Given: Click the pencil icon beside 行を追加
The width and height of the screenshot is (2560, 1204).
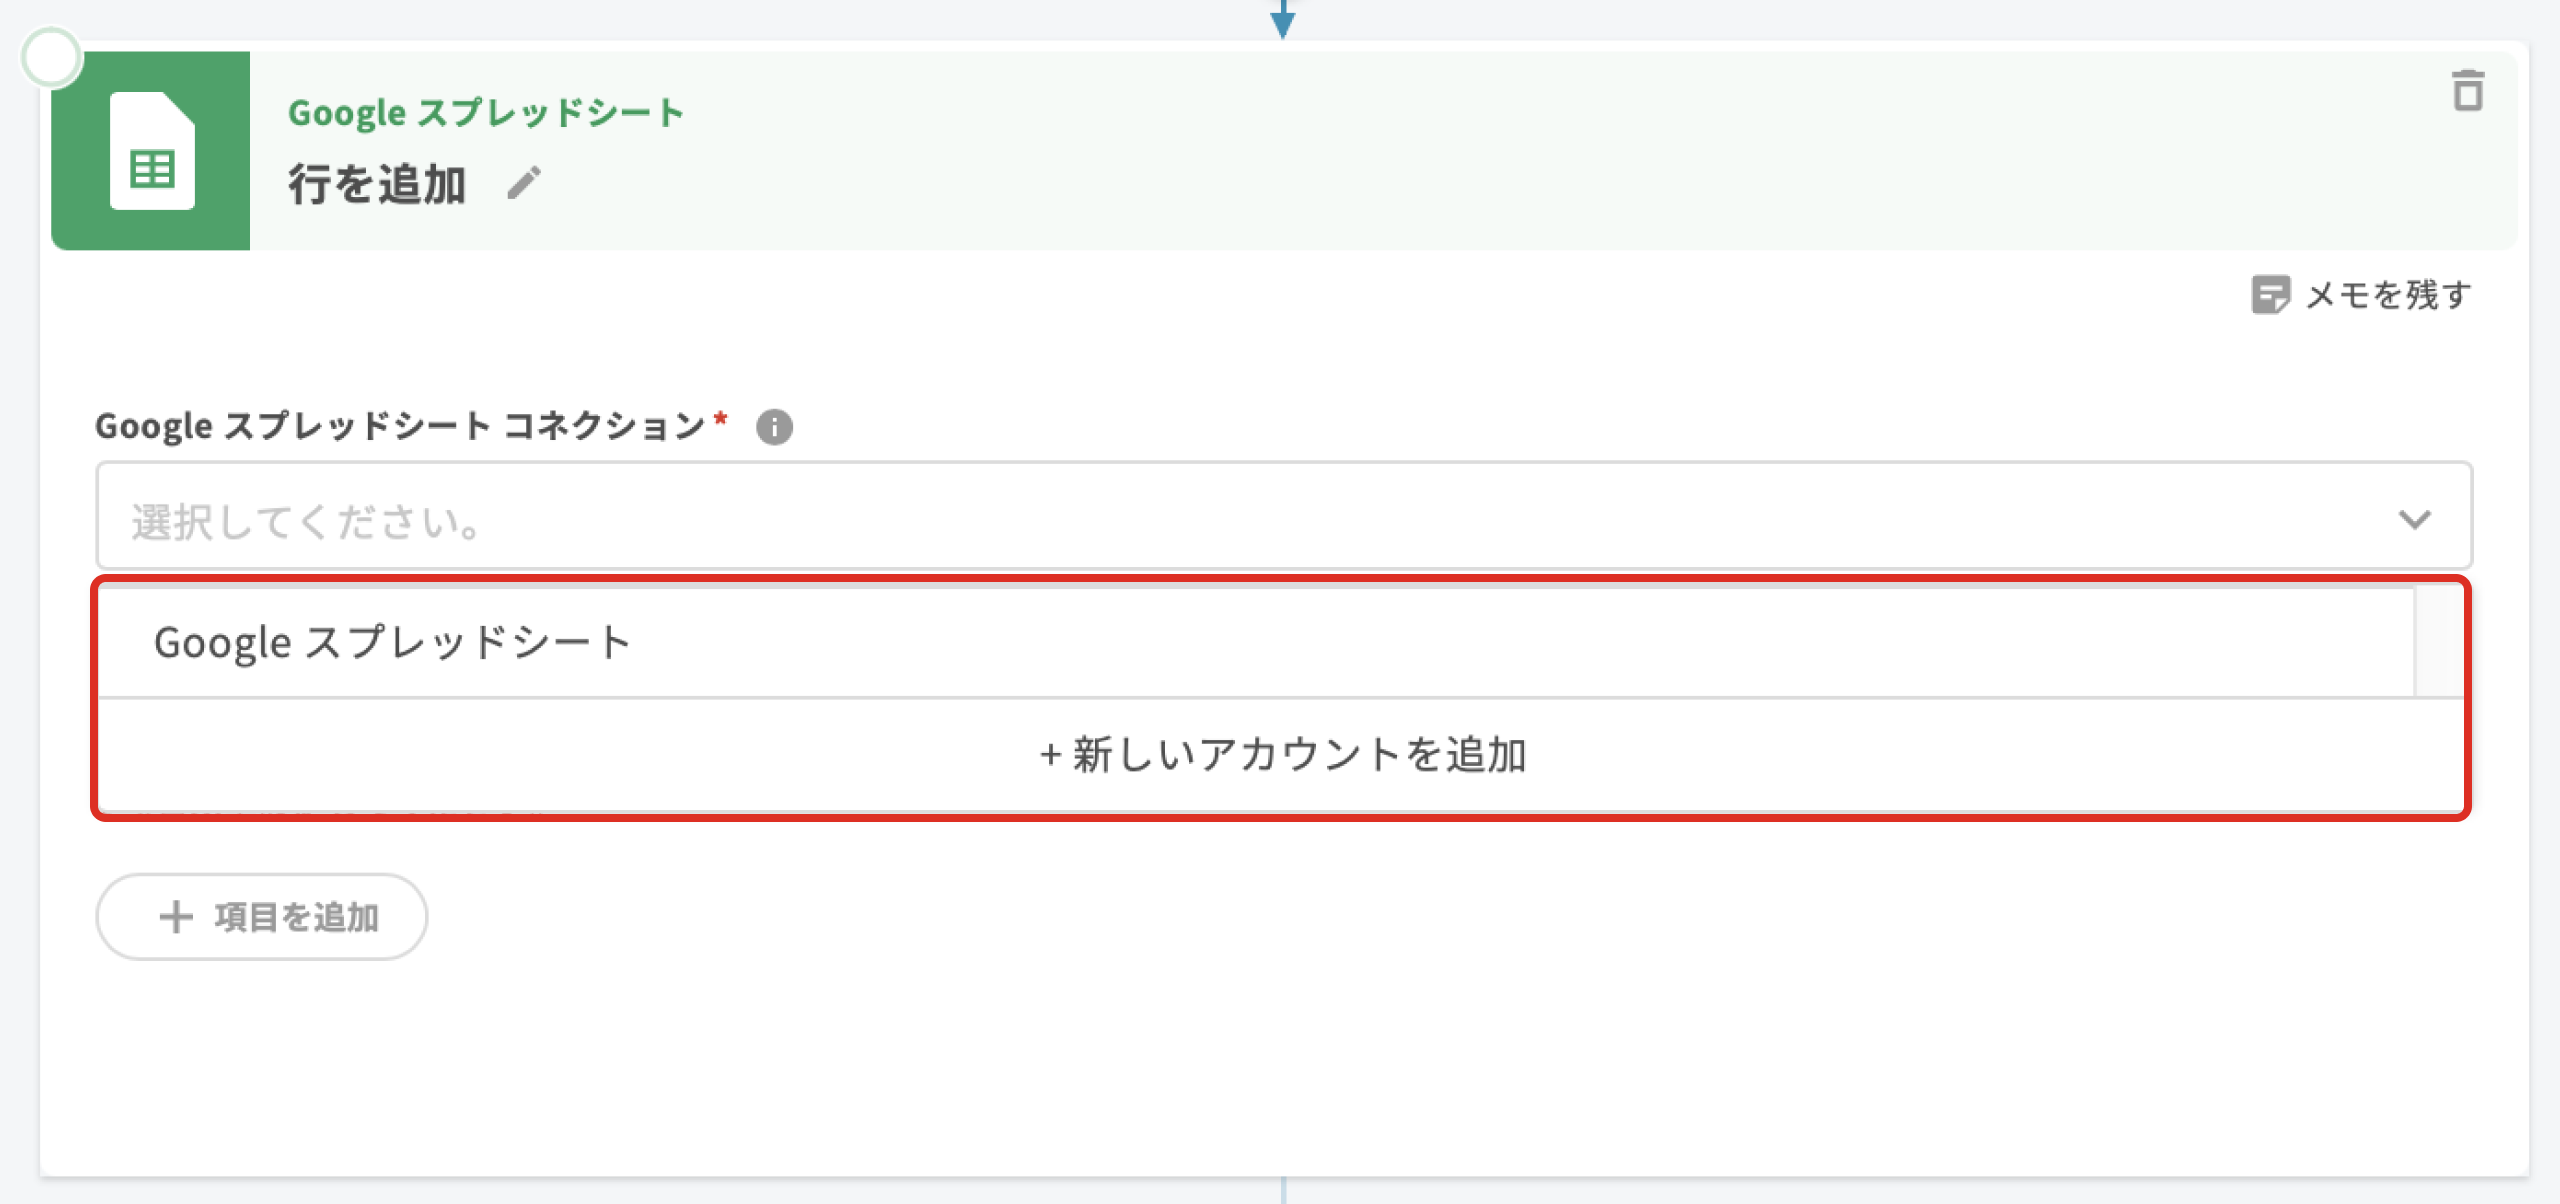Looking at the screenshot, I should (523, 183).
